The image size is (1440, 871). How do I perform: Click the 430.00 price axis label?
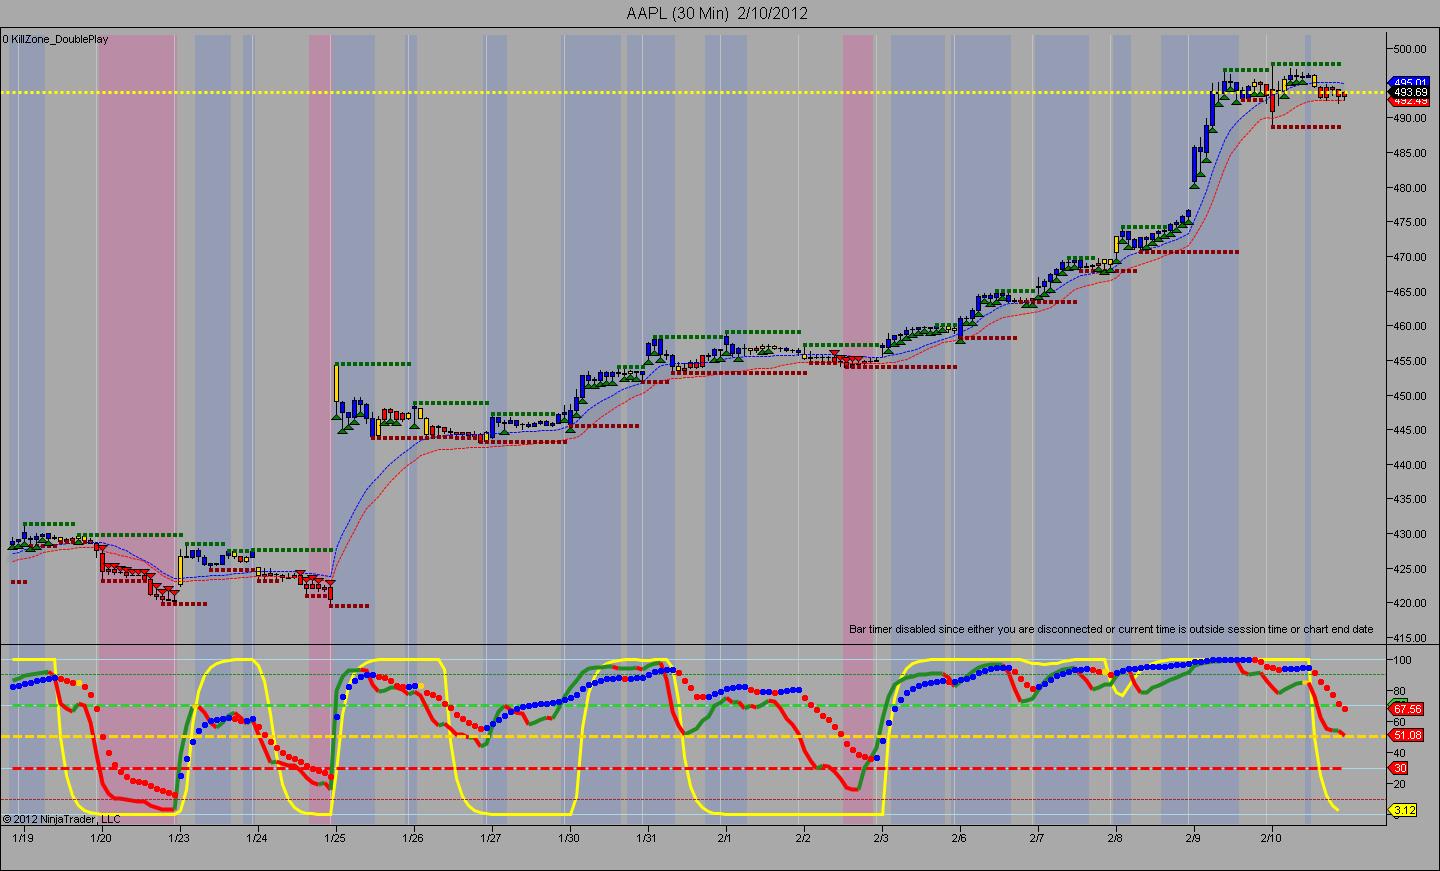pos(1408,534)
